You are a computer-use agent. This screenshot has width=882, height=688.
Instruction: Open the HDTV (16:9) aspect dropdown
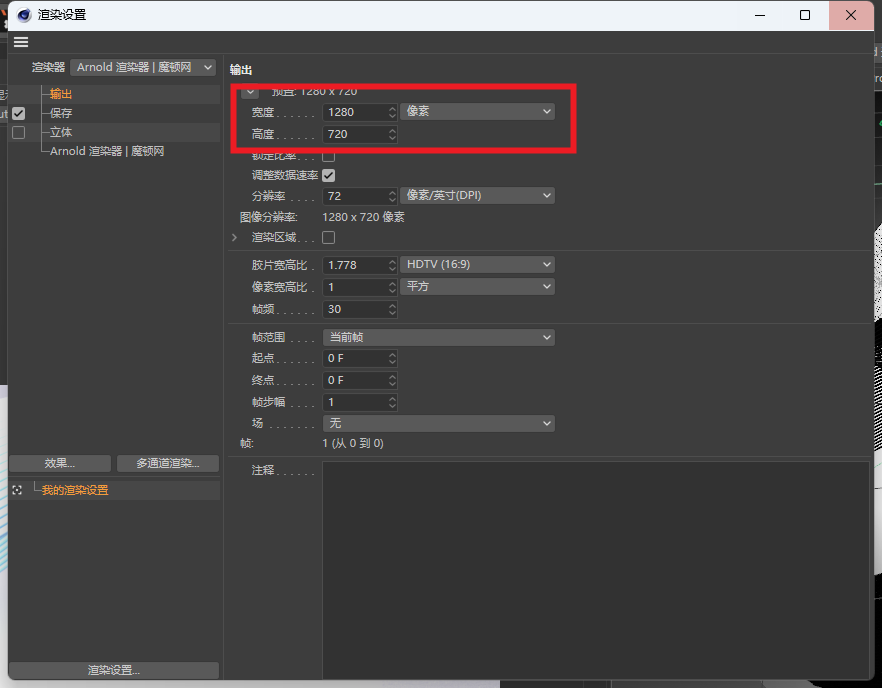pyautogui.click(x=477, y=264)
